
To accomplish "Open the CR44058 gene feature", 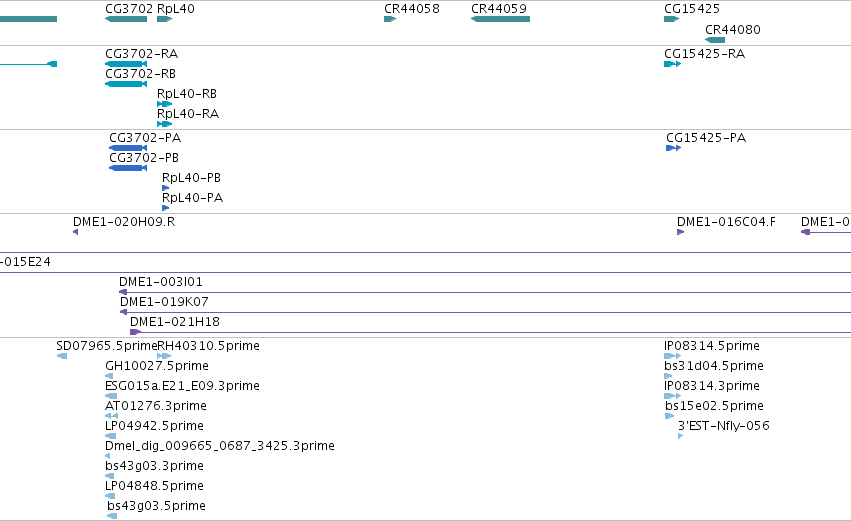I will (x=390, y=19).
